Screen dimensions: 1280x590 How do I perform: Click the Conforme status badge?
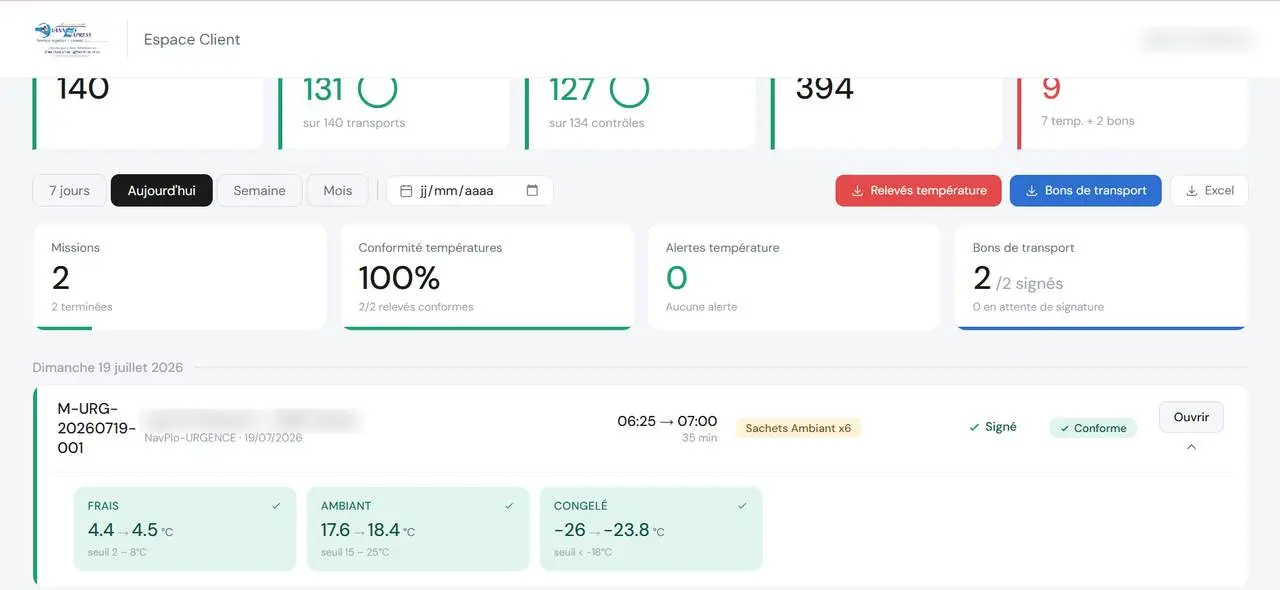tap(1092, 428)
